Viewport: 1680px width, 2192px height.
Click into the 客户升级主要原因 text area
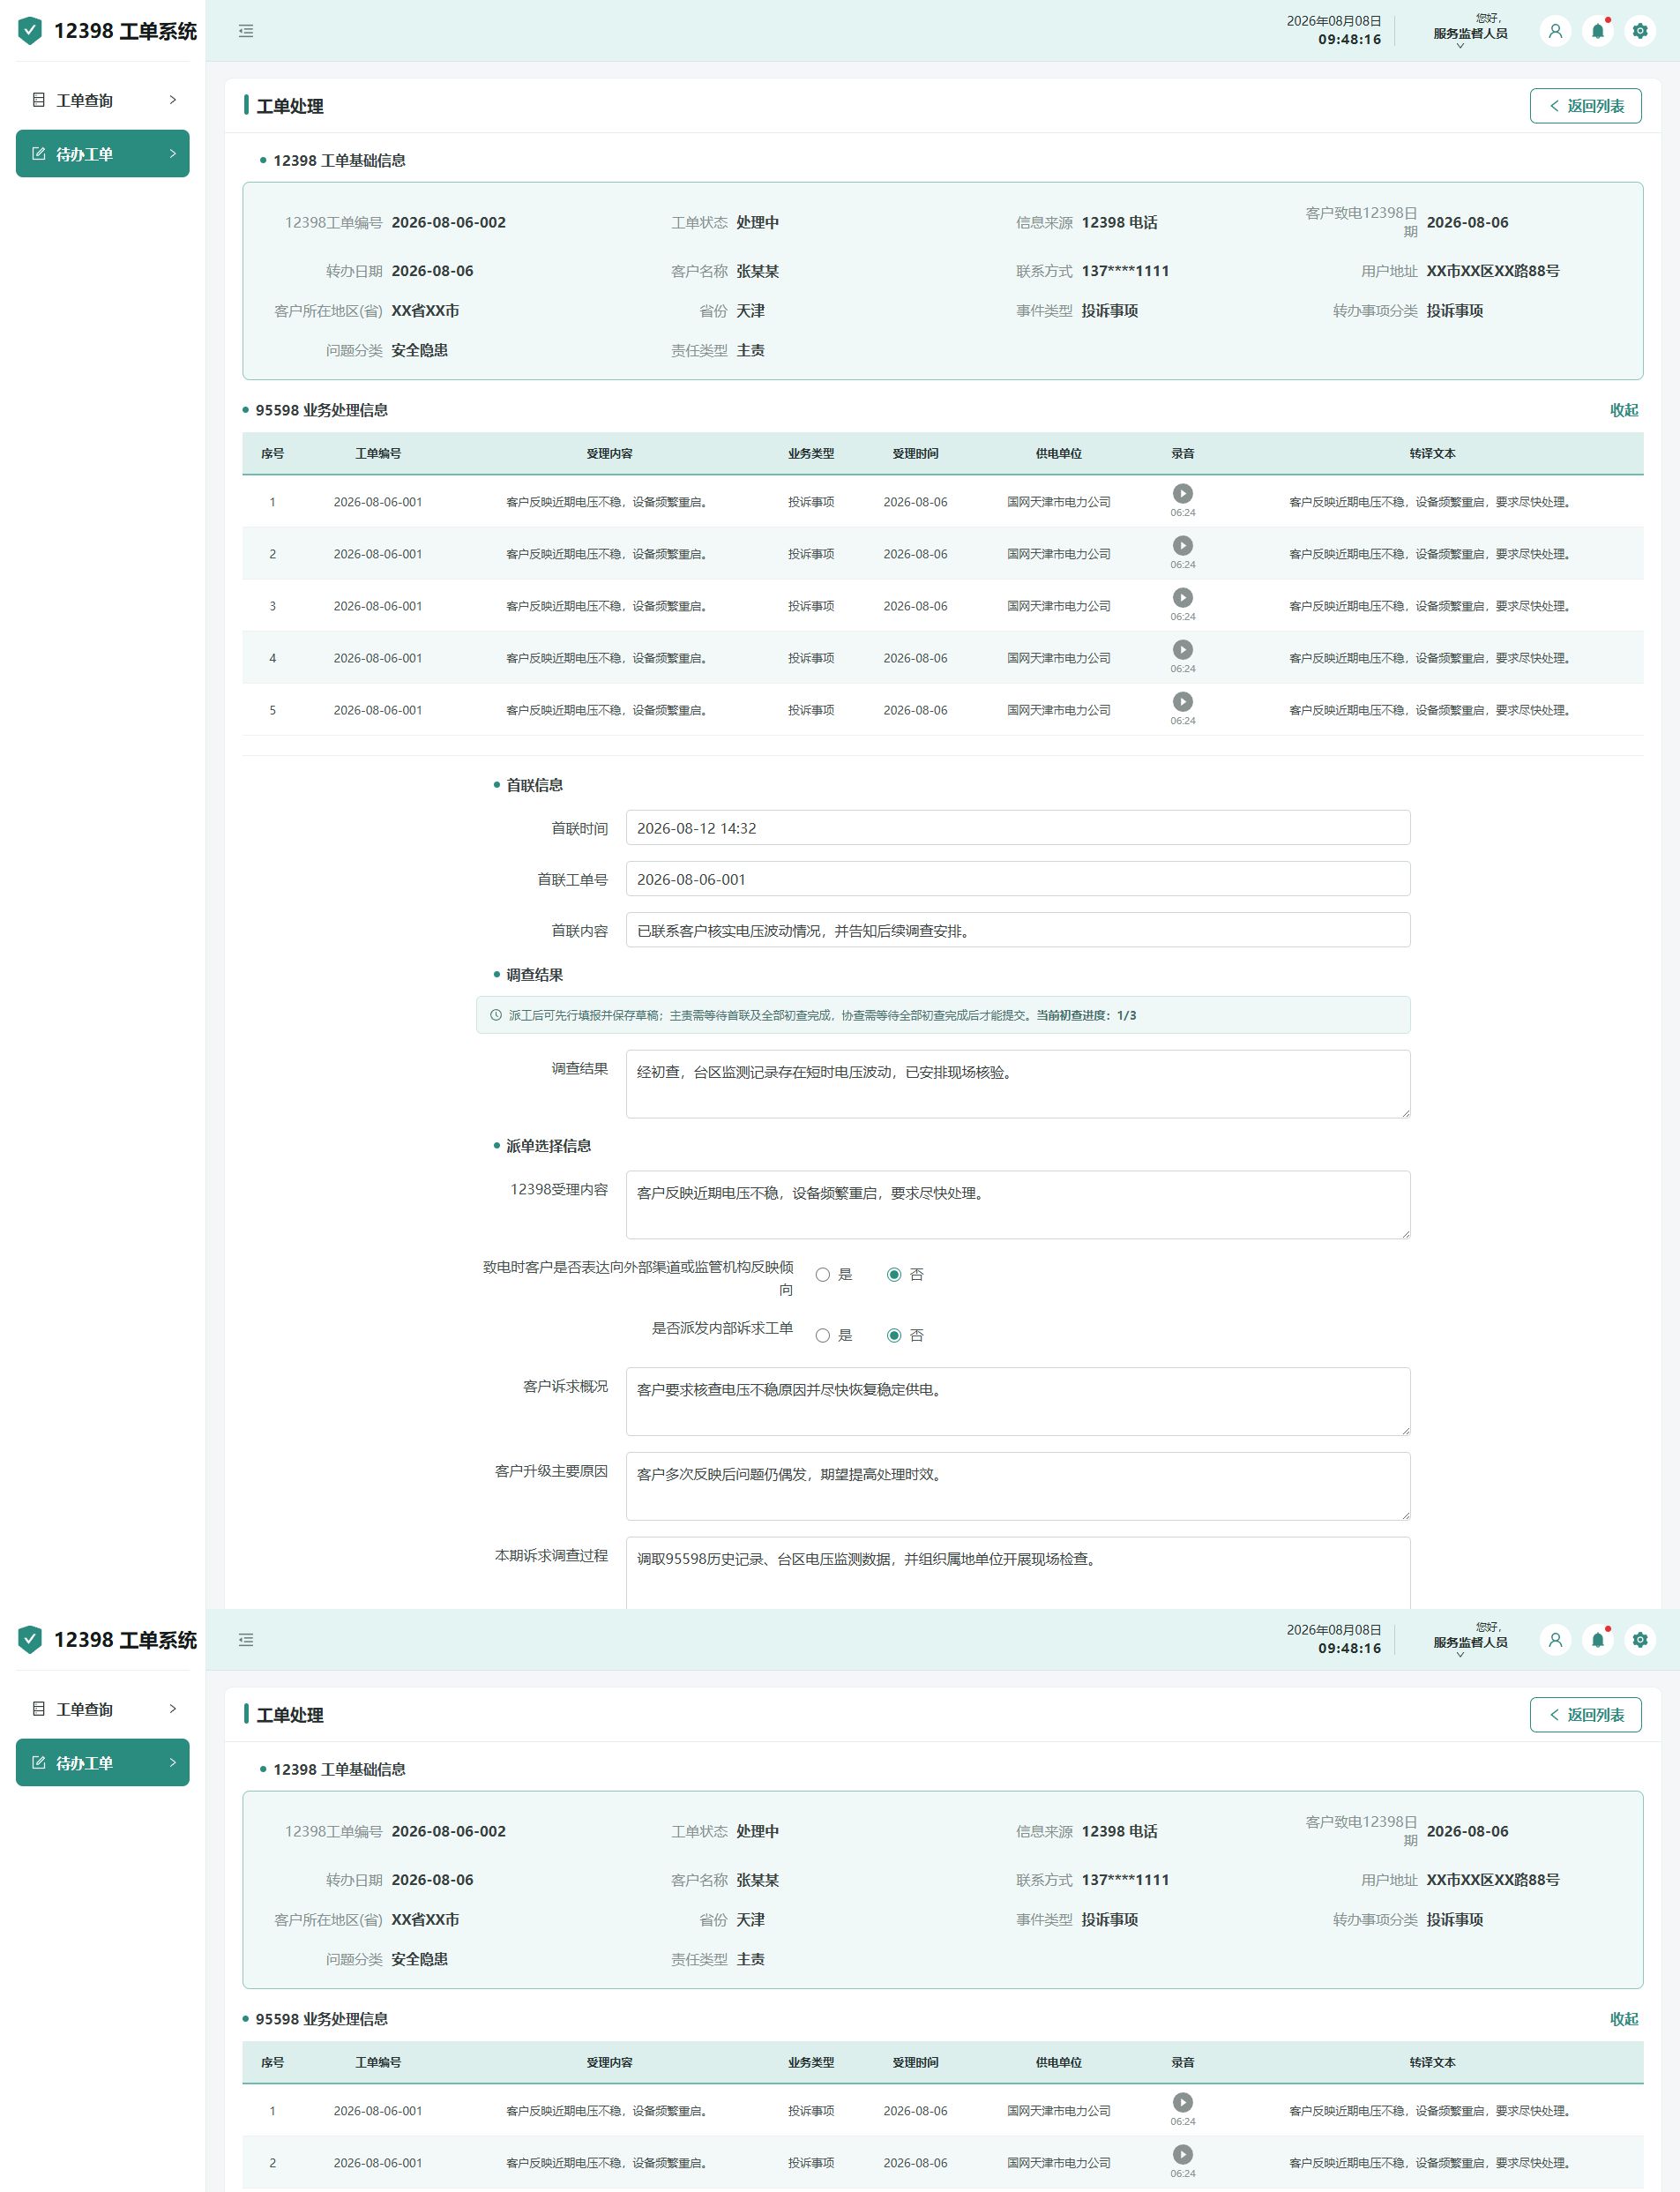click(x=1018, y=1487)
